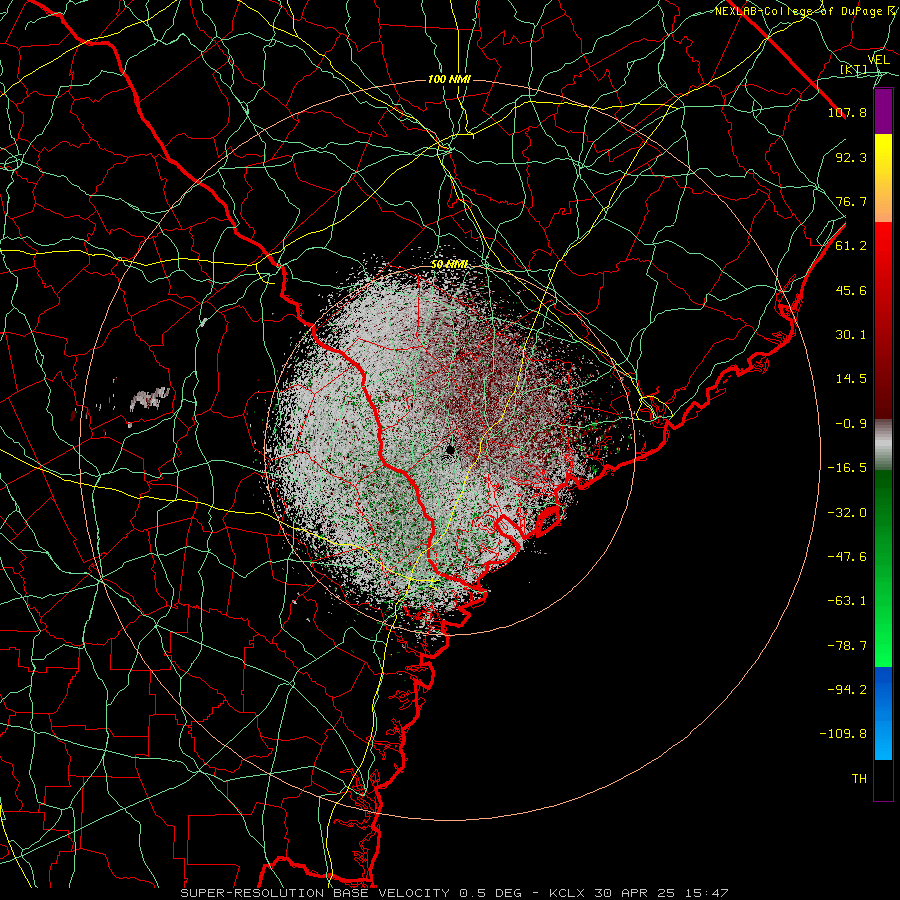Click the [KT] units label
The image size is (900, 900).
pyautogui.click(x=853, y=70)
